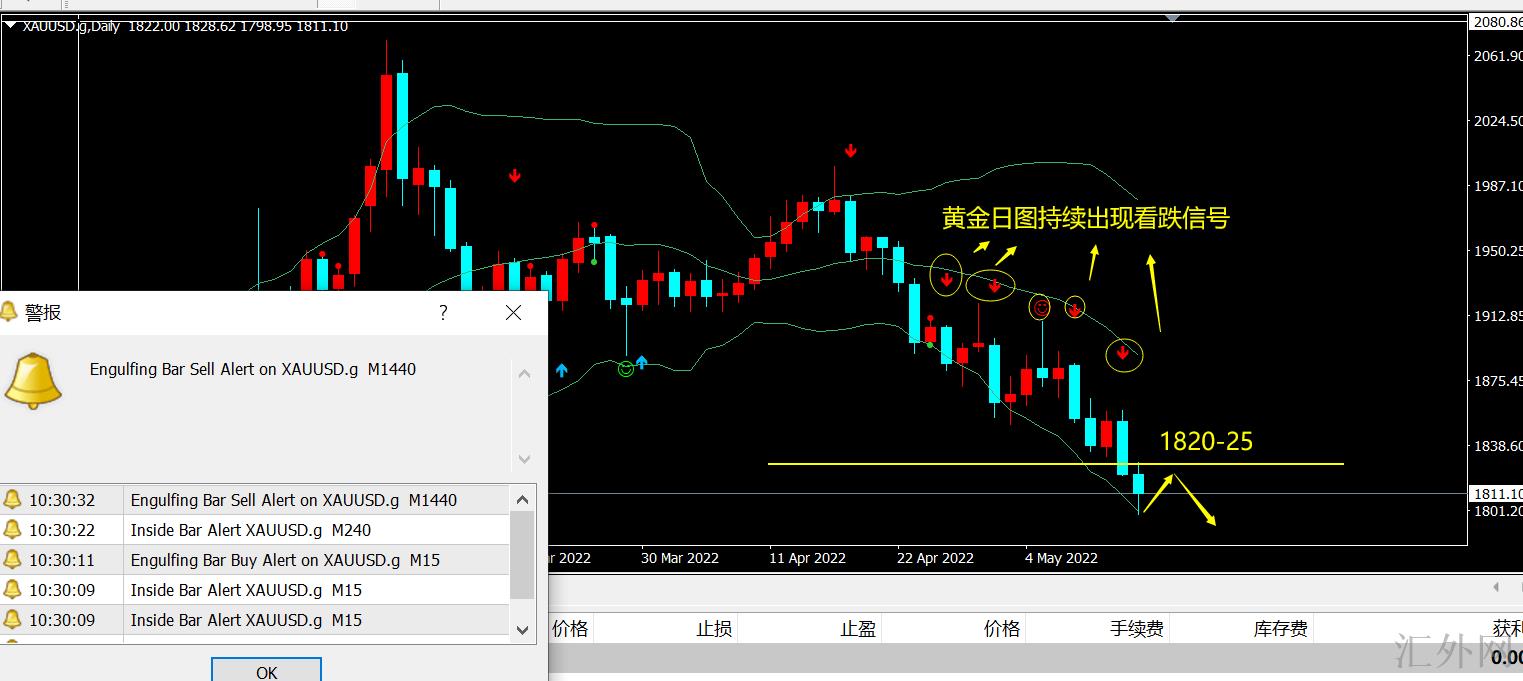1523x681 pixels.
Task: Click the 价格 header right of 止盈
Action: [x=1002, y=629]
